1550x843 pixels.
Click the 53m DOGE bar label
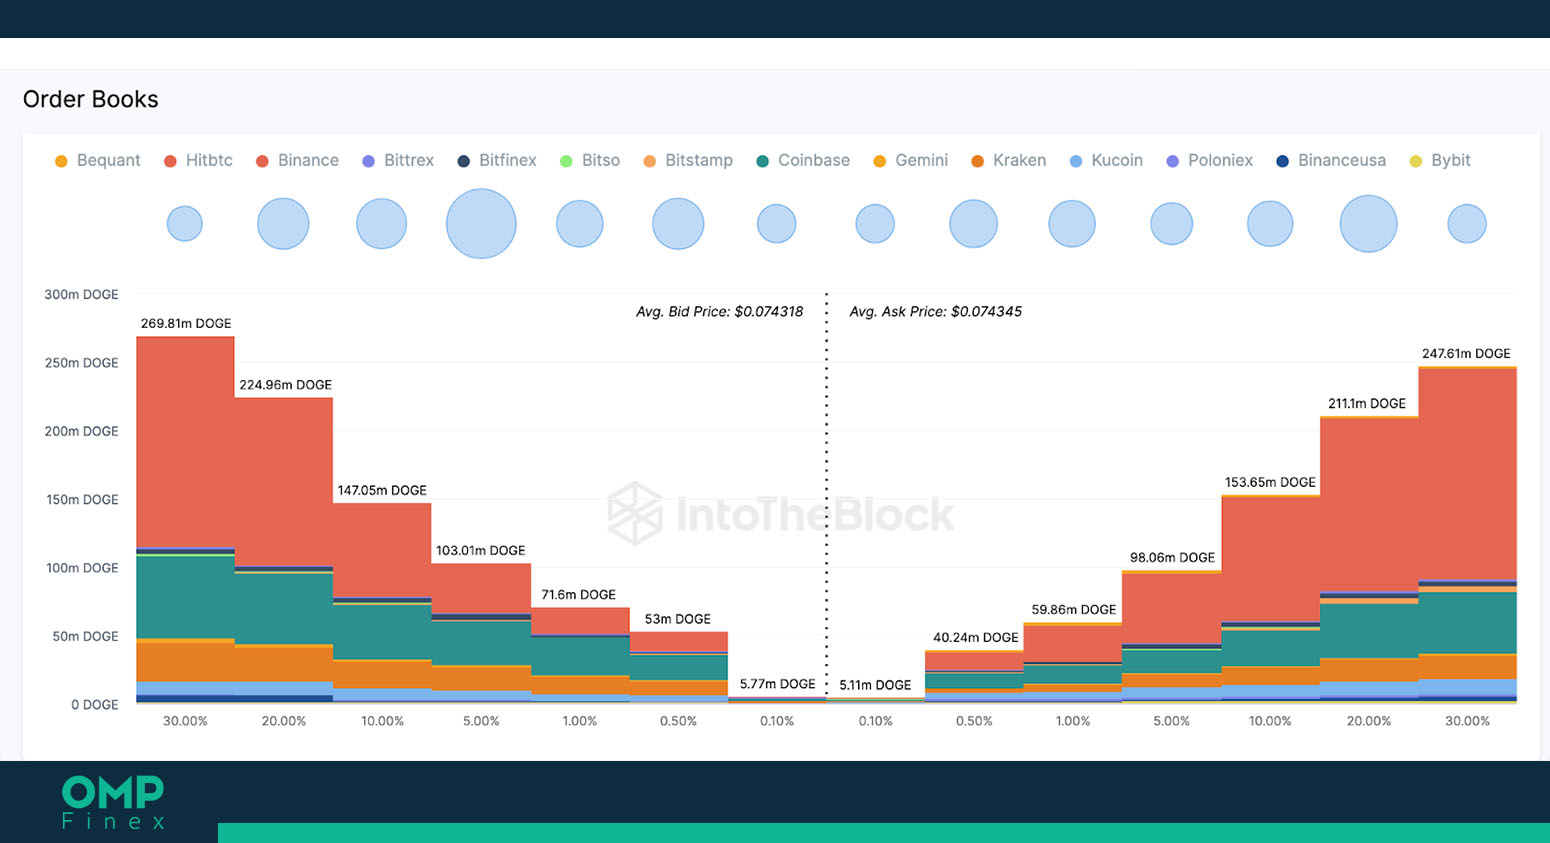[x=677, y=619]
